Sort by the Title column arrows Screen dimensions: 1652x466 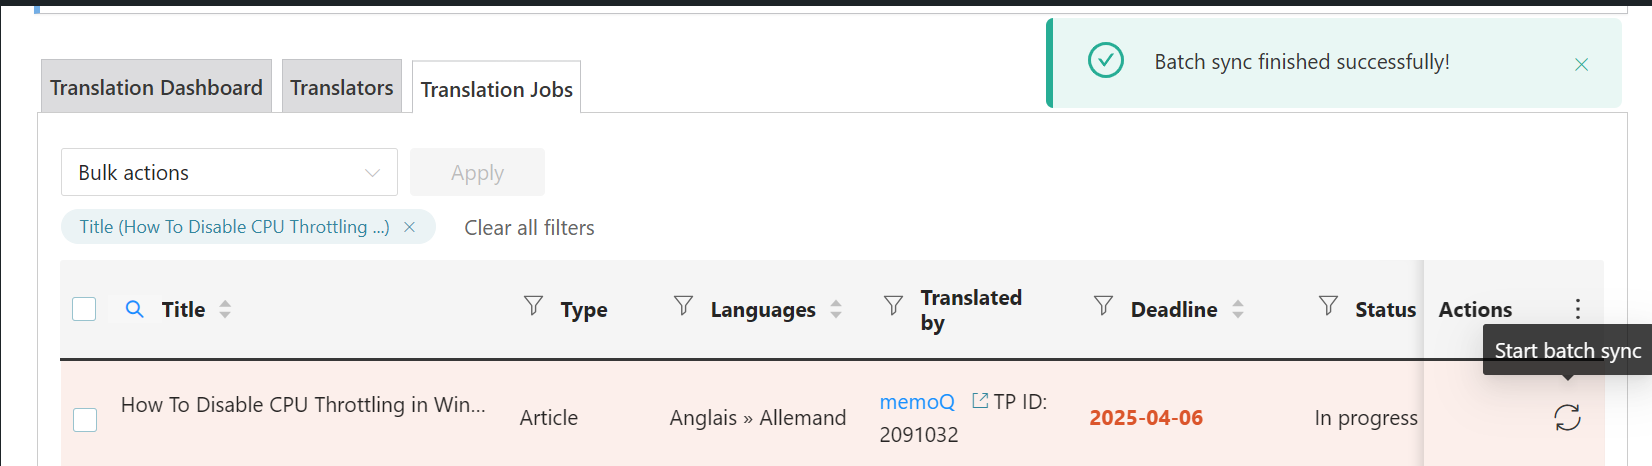coord(225,309)
